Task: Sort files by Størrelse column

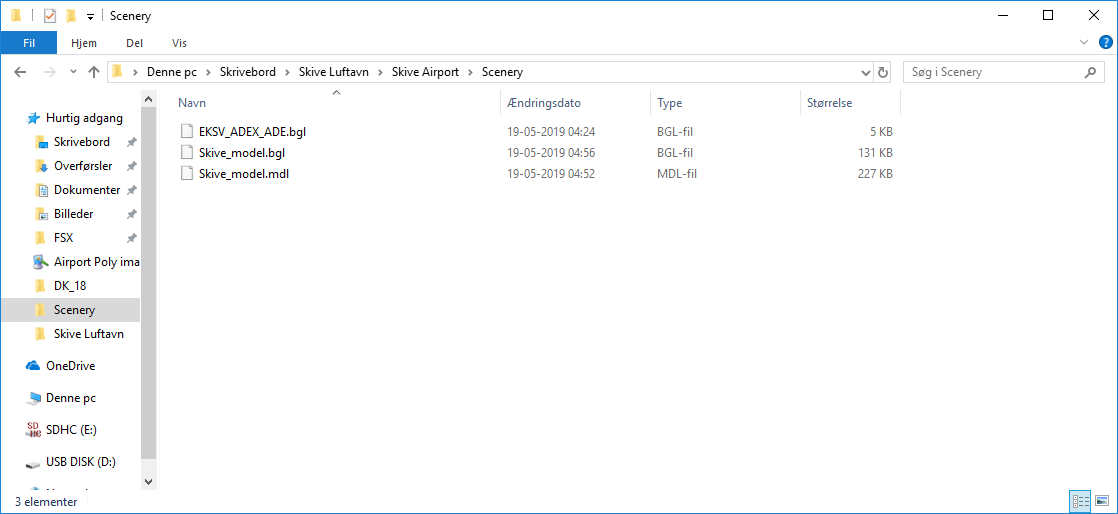Action: (x=850, y=103)
